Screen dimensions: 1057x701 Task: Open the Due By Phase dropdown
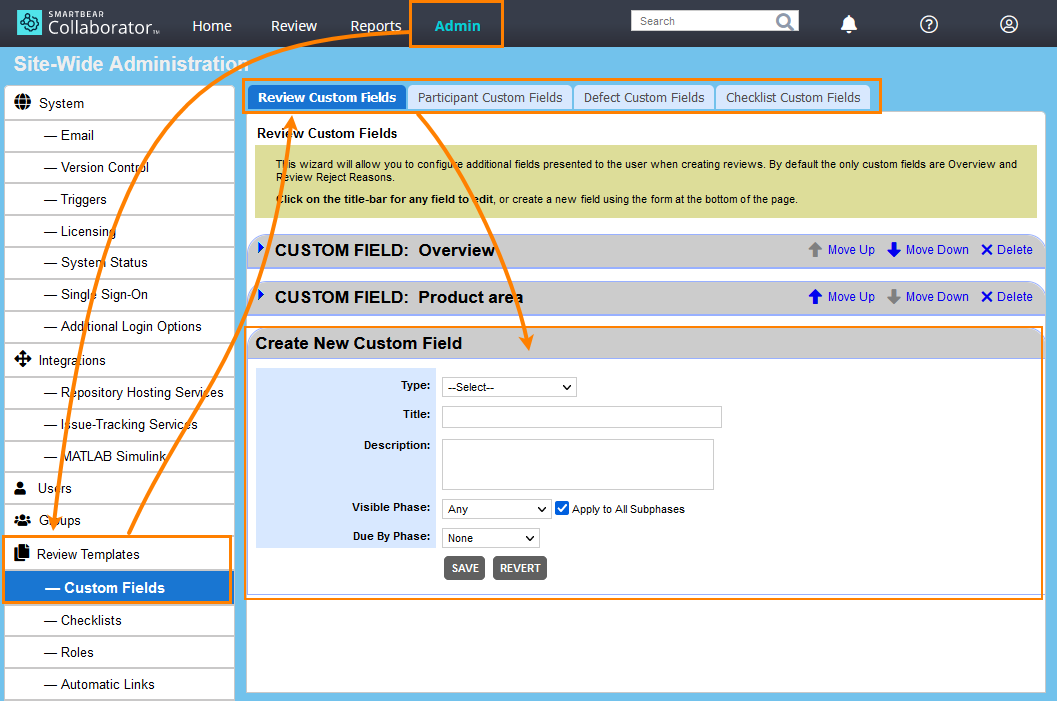pos(490,538)
